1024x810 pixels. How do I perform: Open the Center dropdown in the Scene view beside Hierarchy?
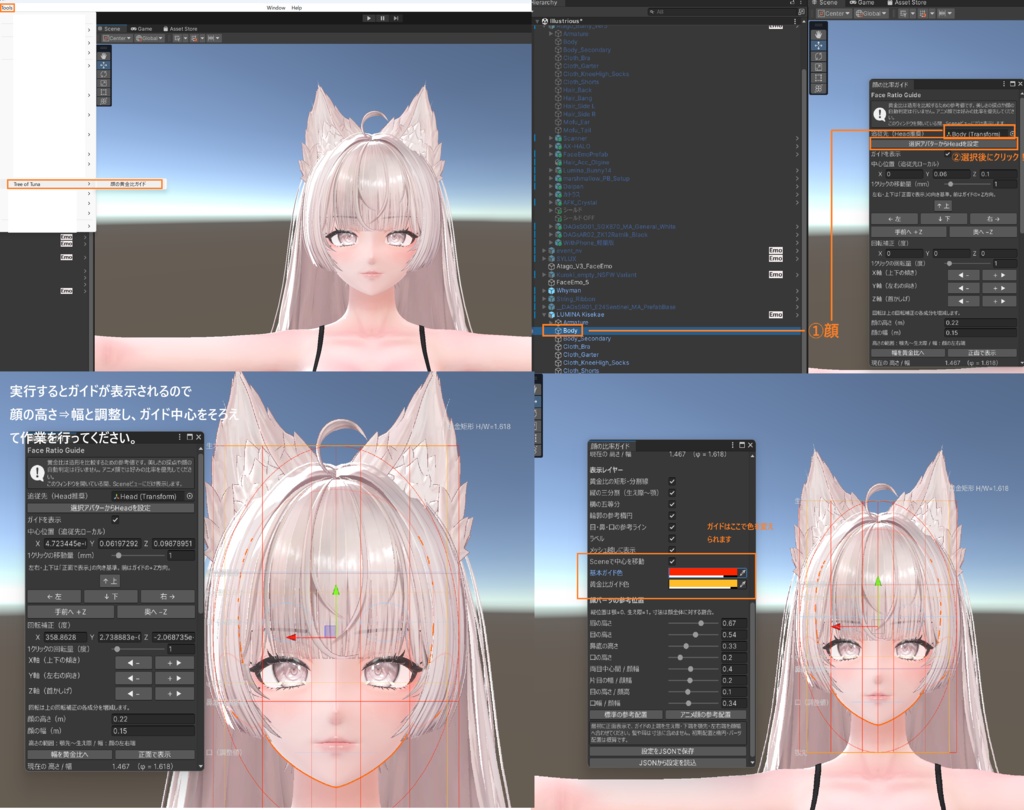(x=834, y=13)
